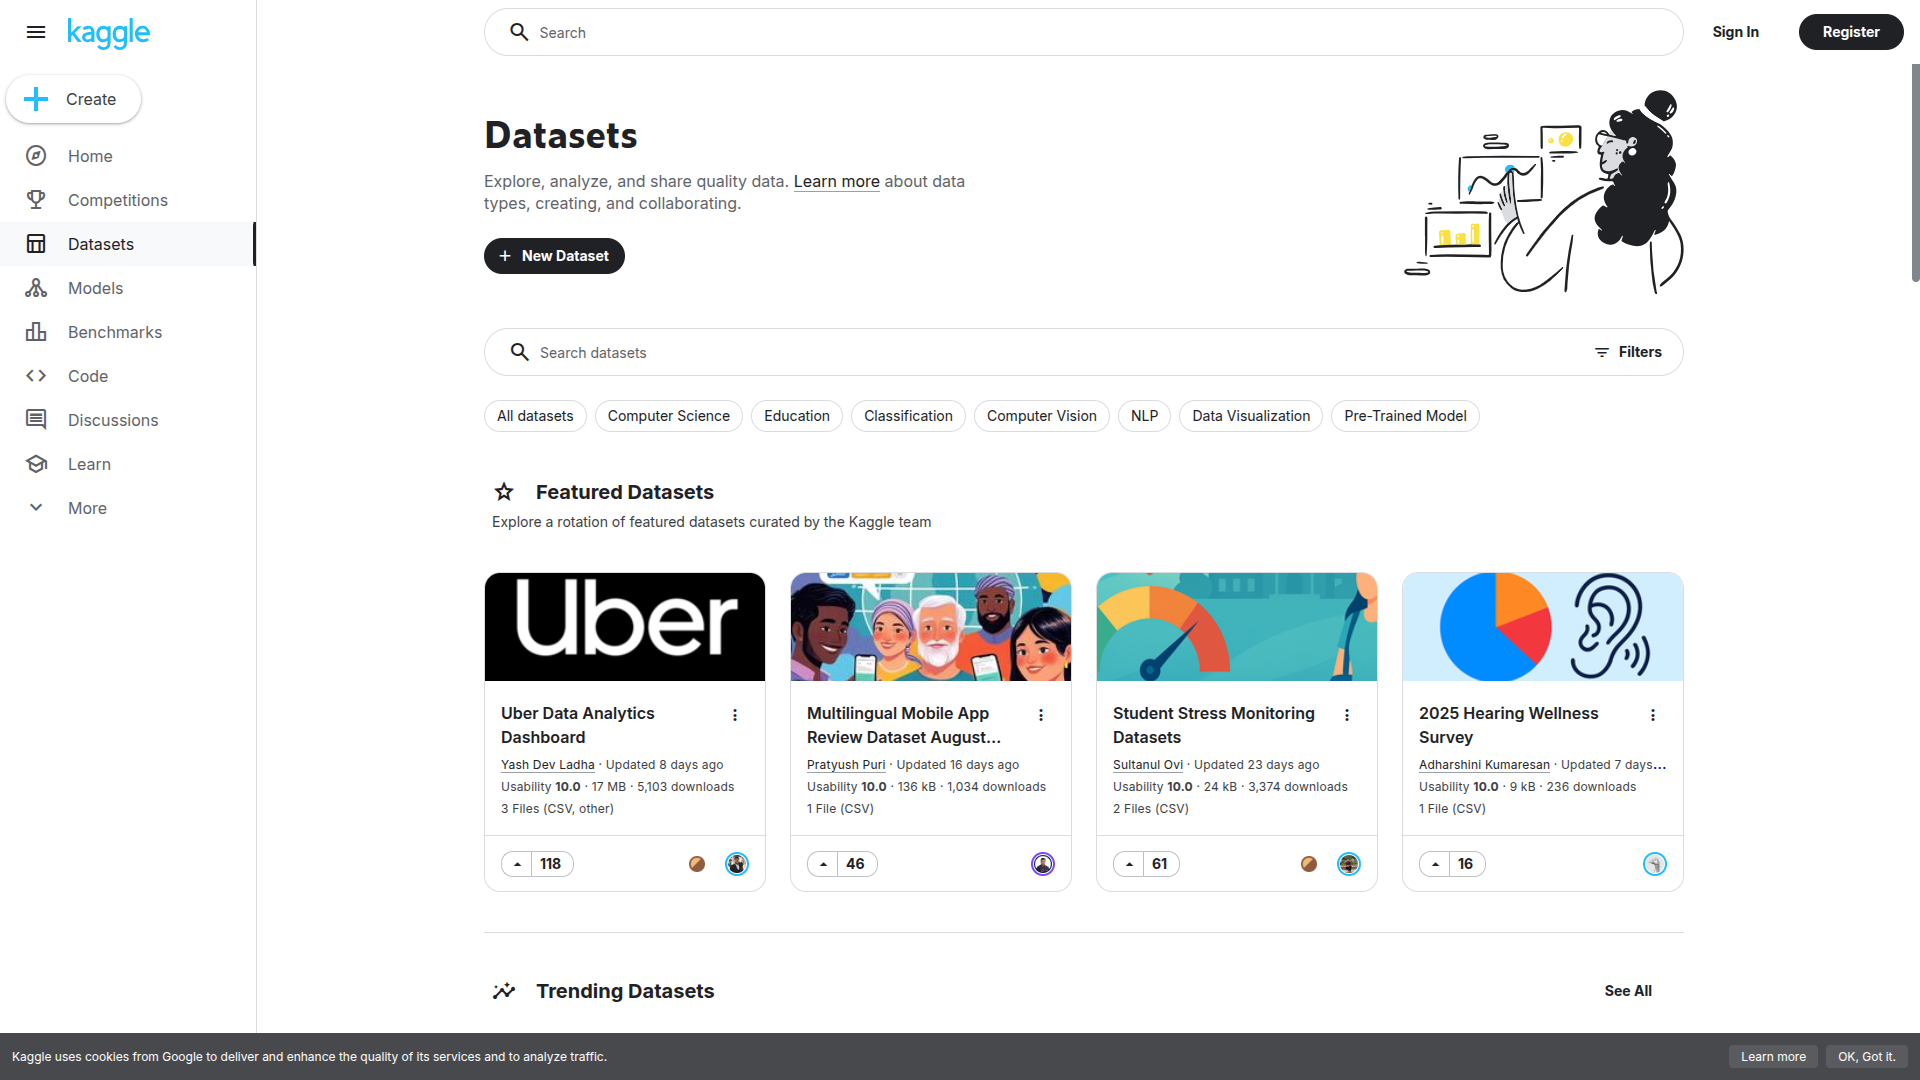Image resolution: width=1920 pixels, height=1080 pixels.
Task: Select the Computer Vision category chip
Action: [1041, 416]
